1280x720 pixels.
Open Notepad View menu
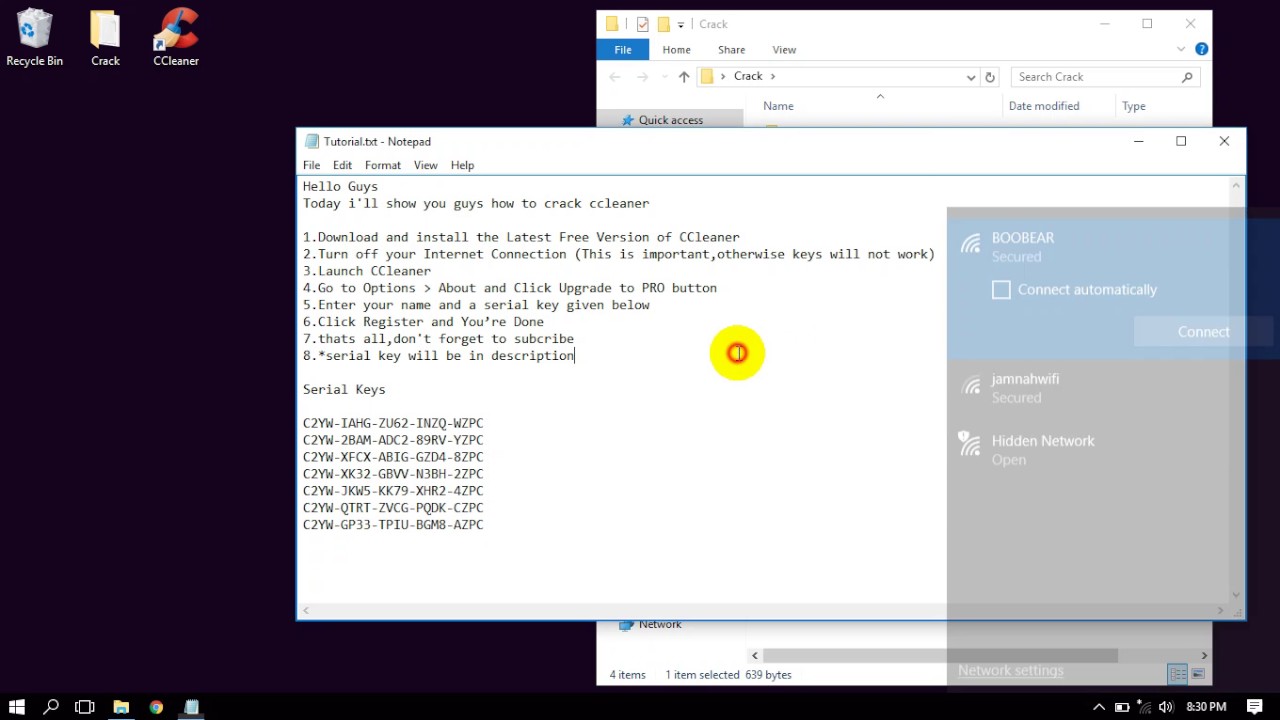pyautogui.click(x=425, y=165)
